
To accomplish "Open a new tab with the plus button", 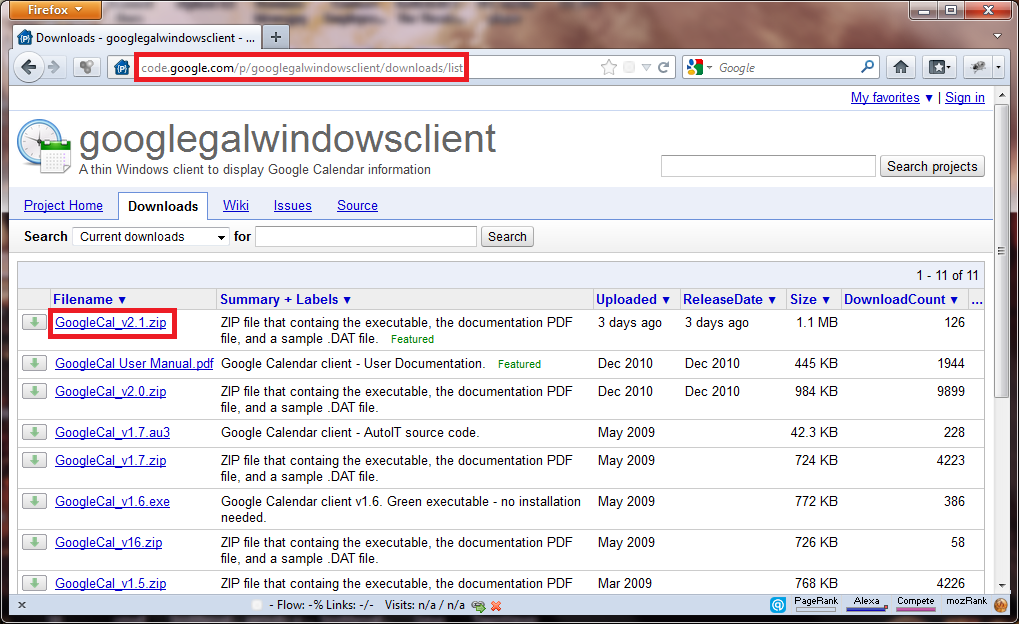I will (x=276, y=37).
